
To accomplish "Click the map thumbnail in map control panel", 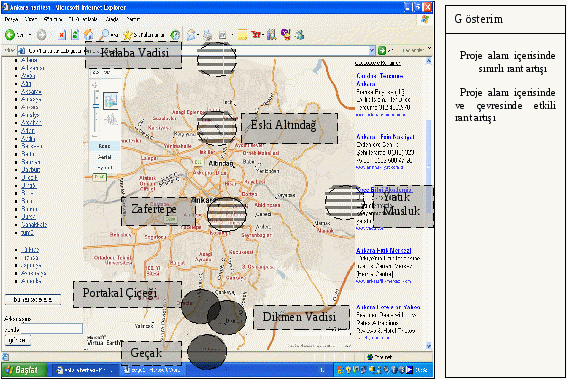I will (110, 101).
